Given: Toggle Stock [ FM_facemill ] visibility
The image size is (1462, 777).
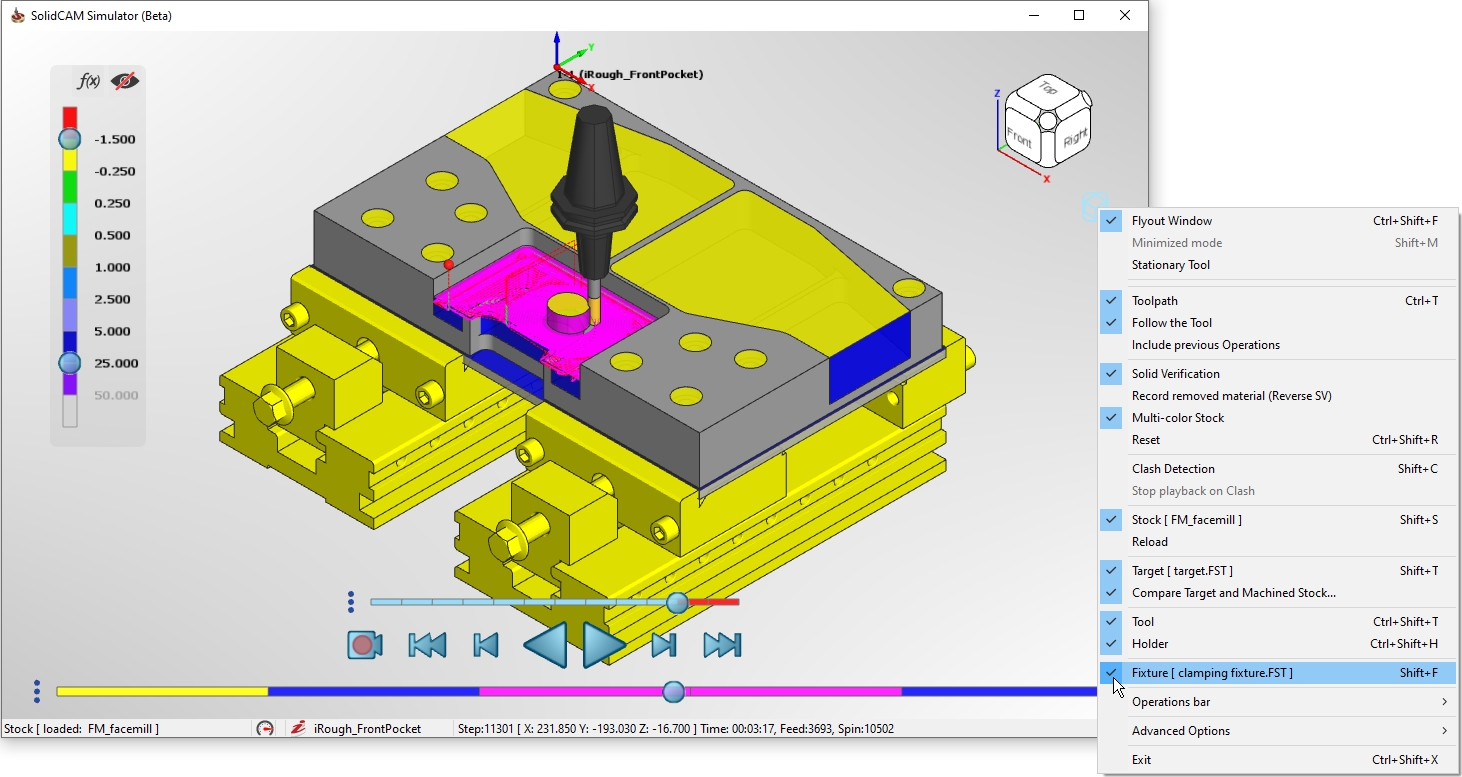Looking at the screenshot, I should click(1277, 520).
